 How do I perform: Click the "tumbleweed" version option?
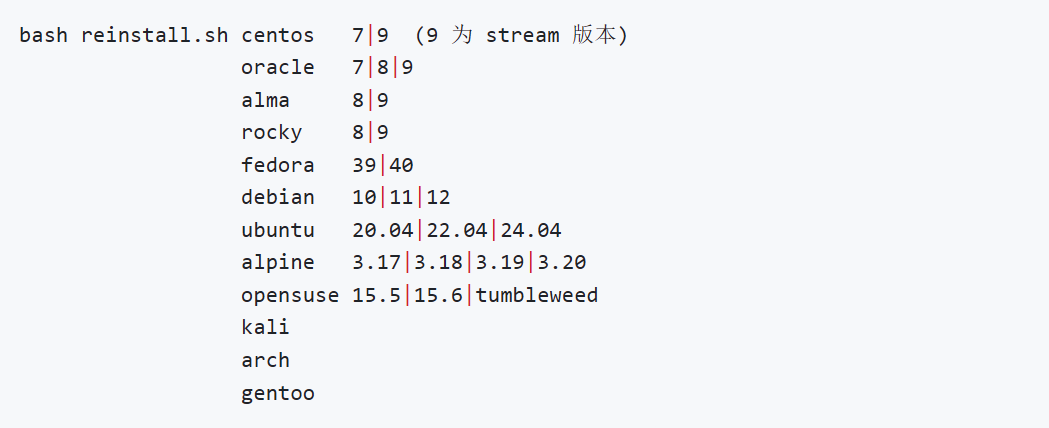(537, 295)
